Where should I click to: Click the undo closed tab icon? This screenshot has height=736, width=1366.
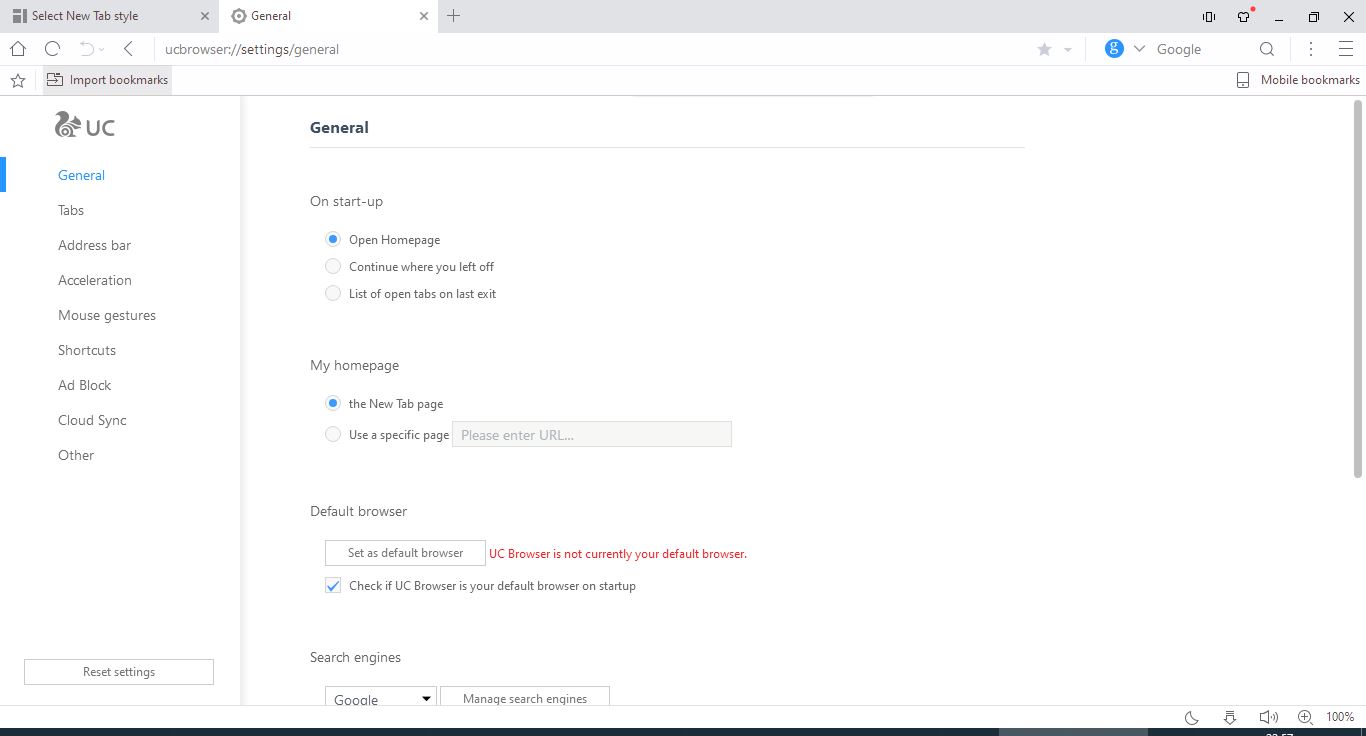point(88,49)
